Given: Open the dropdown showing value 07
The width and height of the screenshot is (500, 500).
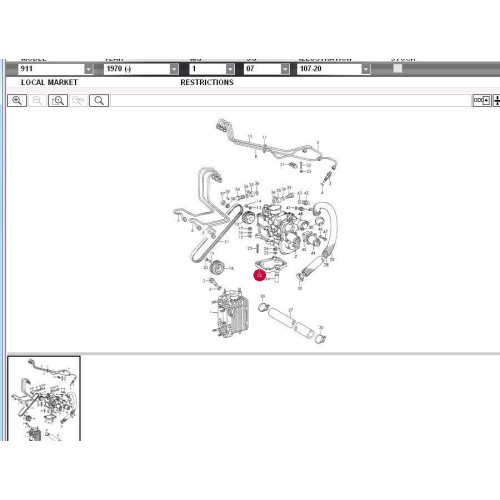Looking at the screenshot, I should point(267,69).
